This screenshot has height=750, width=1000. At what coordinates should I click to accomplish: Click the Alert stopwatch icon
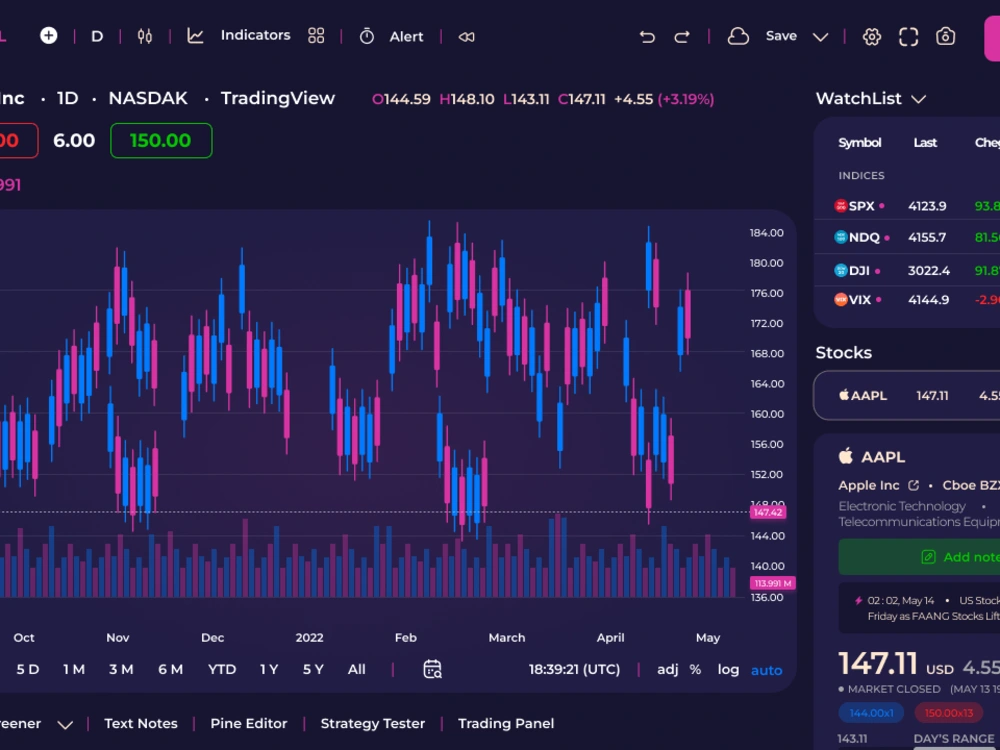(x=367, y=36)
